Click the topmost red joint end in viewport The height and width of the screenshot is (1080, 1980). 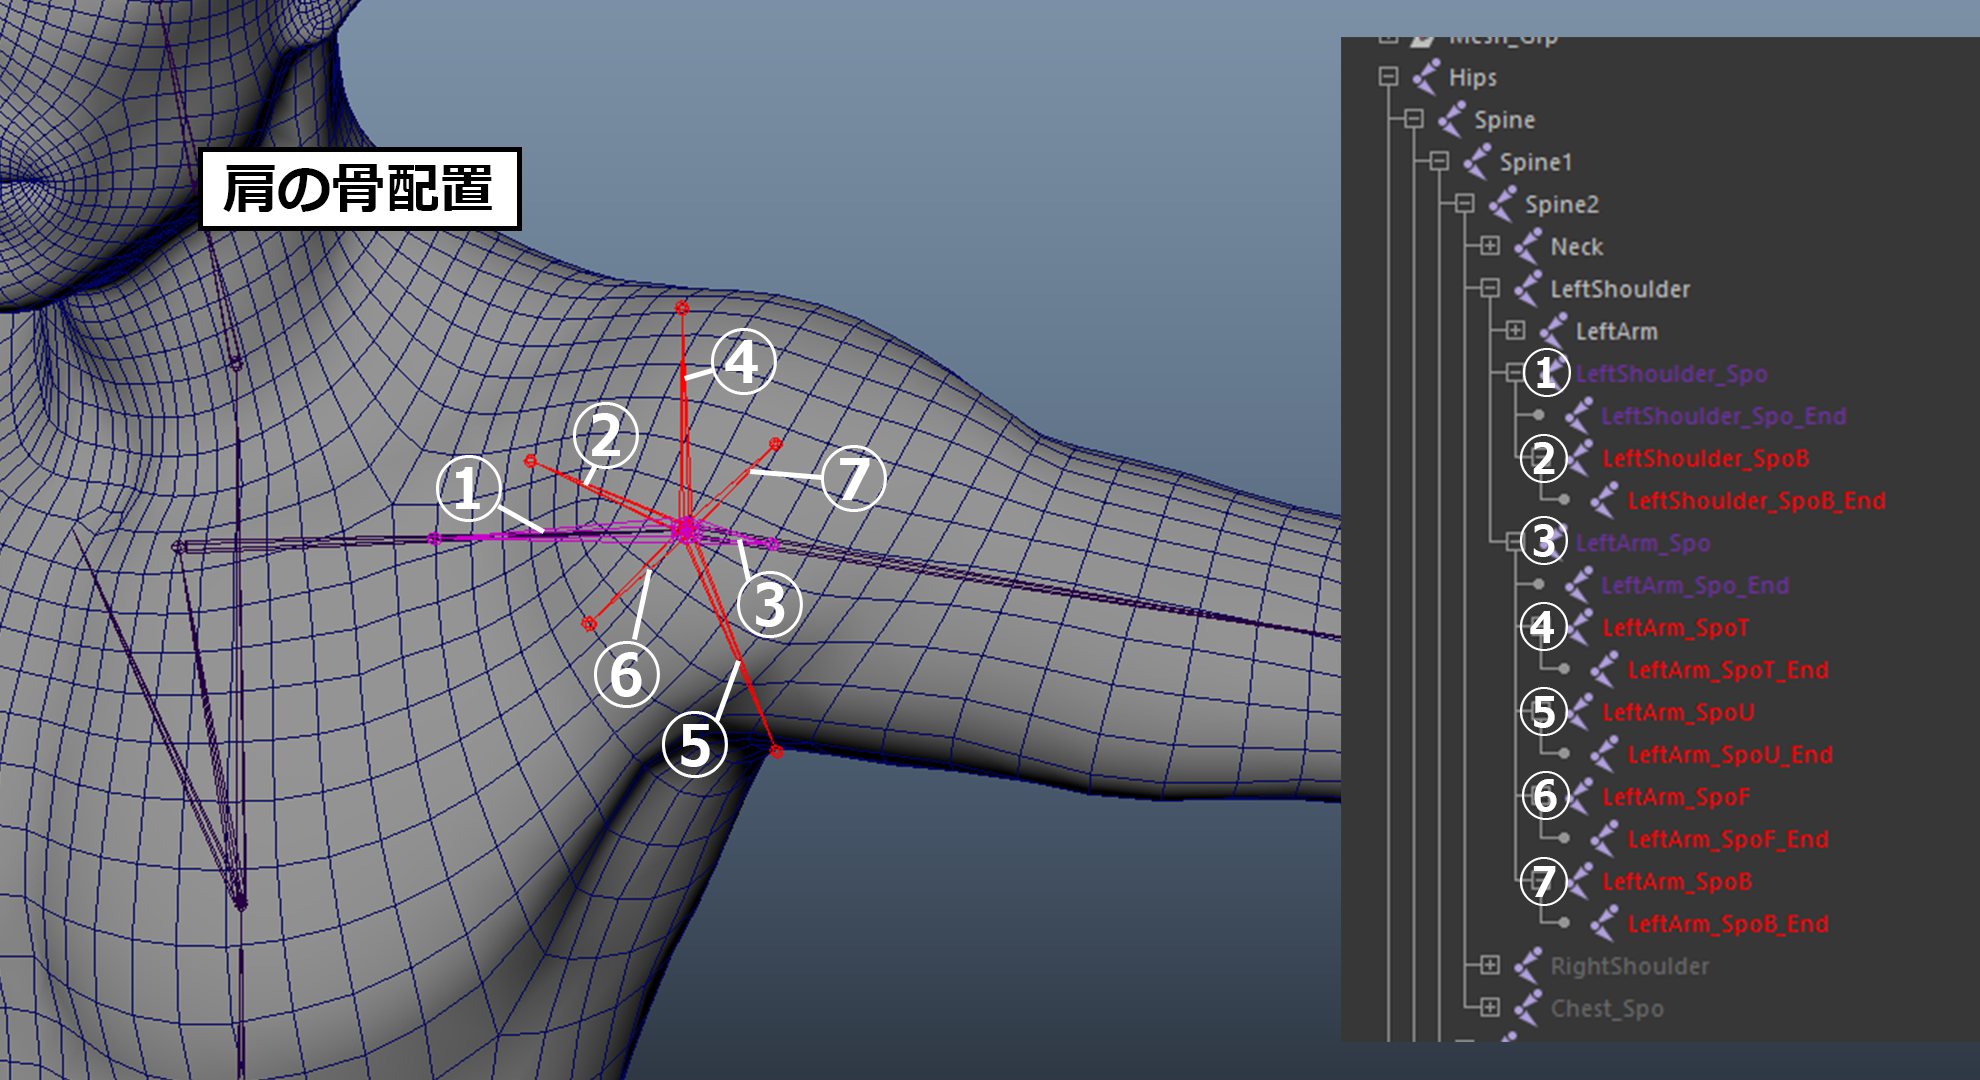(x=682, y=307)
